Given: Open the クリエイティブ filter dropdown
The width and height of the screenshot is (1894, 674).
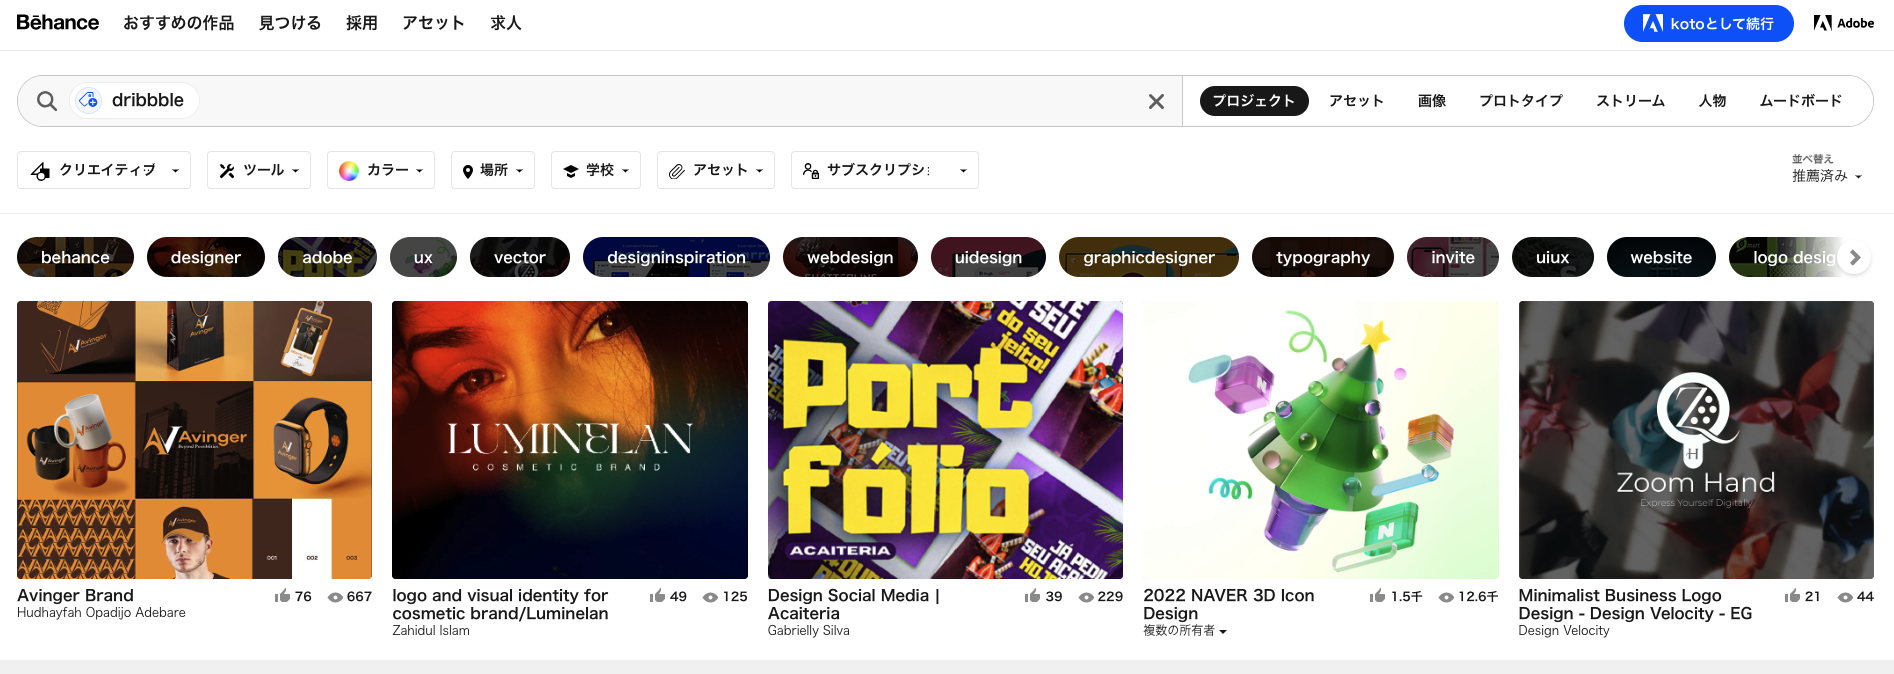Looking at the screenshot, I should click(x=105, y=170).
